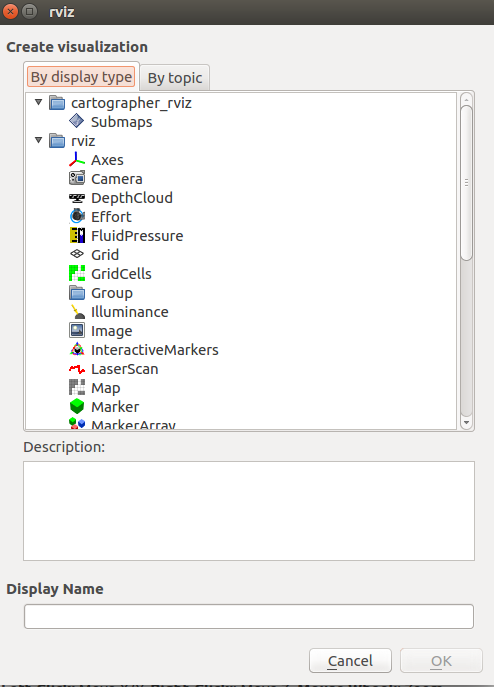Image resolution: width=494 pixels, height=687 pixels.
Task: Switch to the By topic tab
Action: click(175, 78)
